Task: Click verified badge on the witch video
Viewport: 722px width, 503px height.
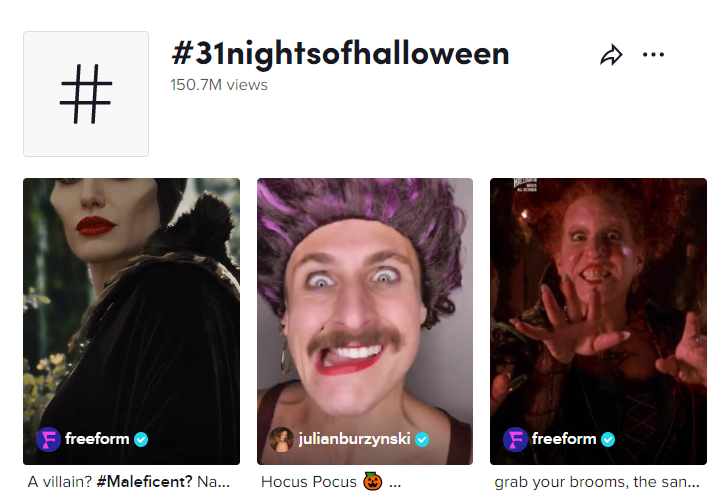Action: pos(608,439)
